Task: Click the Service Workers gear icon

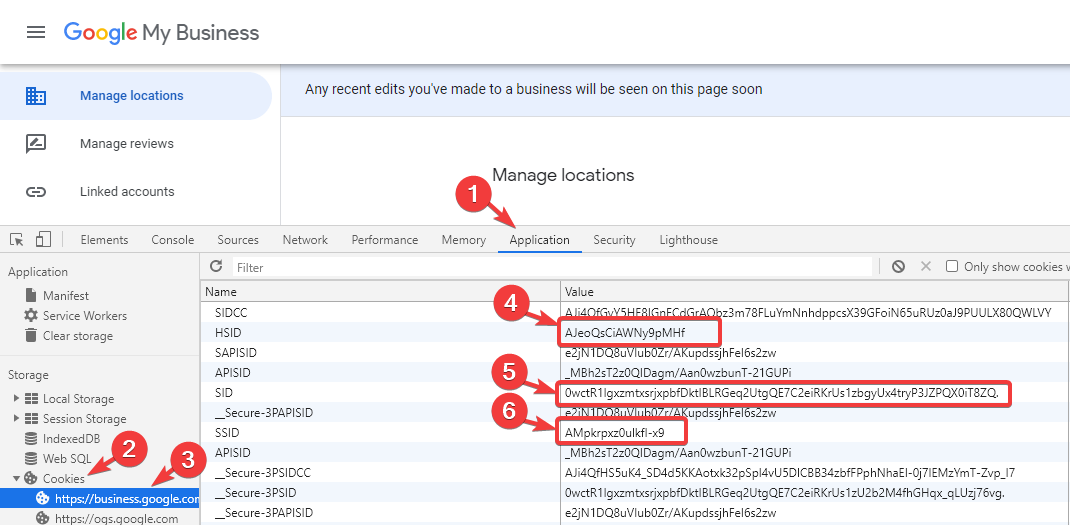Action: (31, 315)
